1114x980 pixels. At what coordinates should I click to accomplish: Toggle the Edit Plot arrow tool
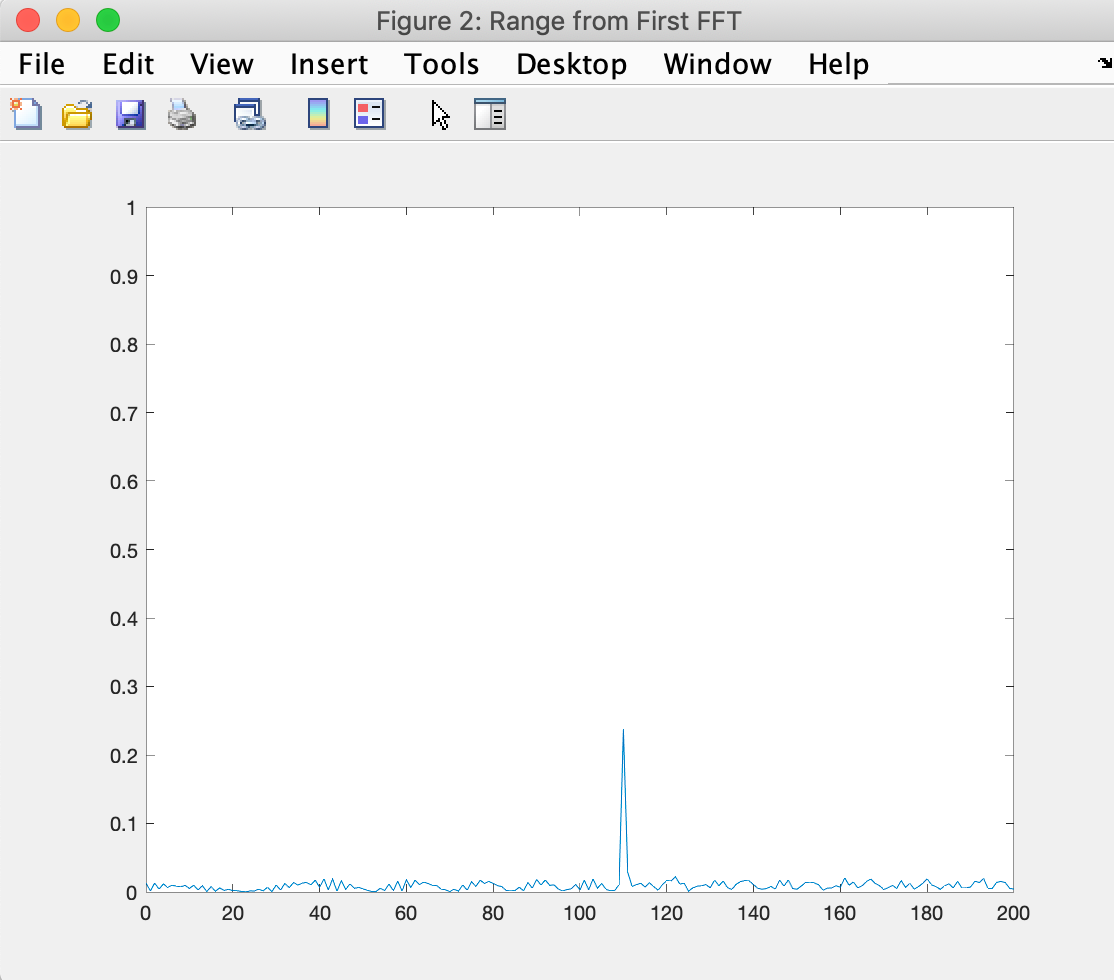[440, 115]
